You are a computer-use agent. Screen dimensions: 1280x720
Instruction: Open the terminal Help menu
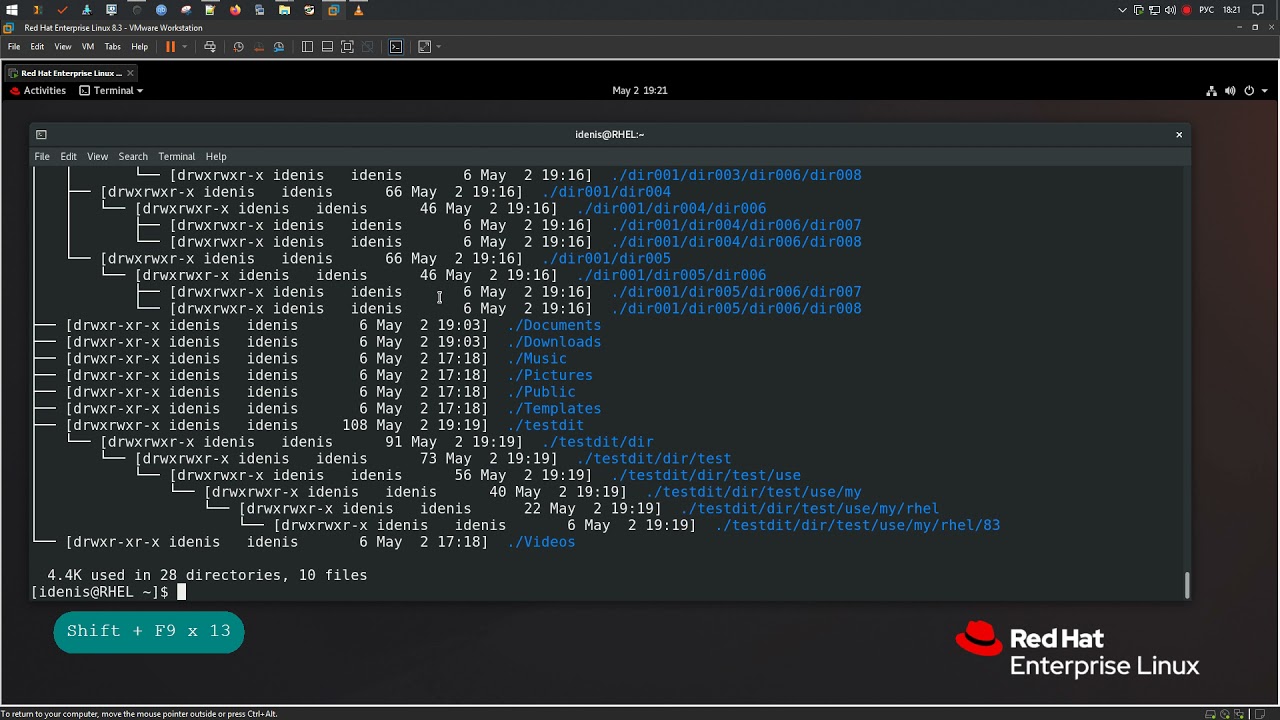point(216,156)
